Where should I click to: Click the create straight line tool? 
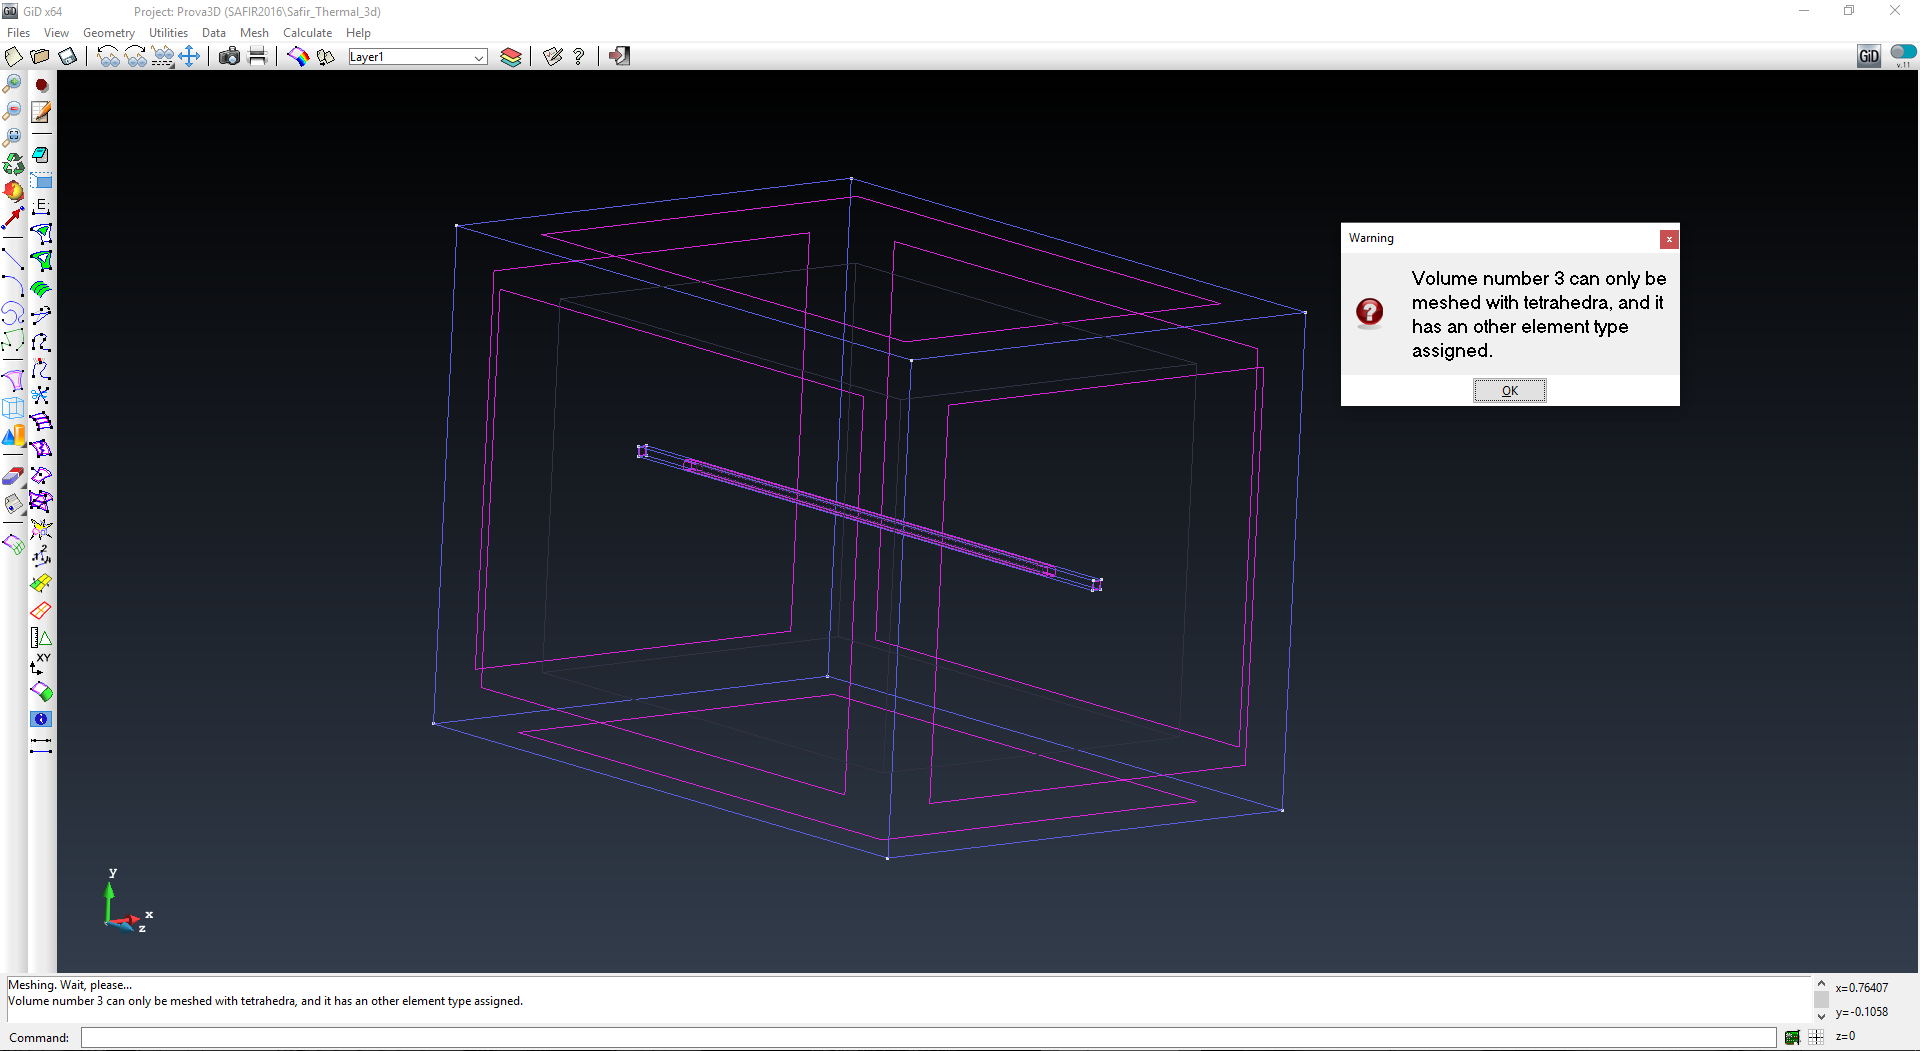coord(12,261)
